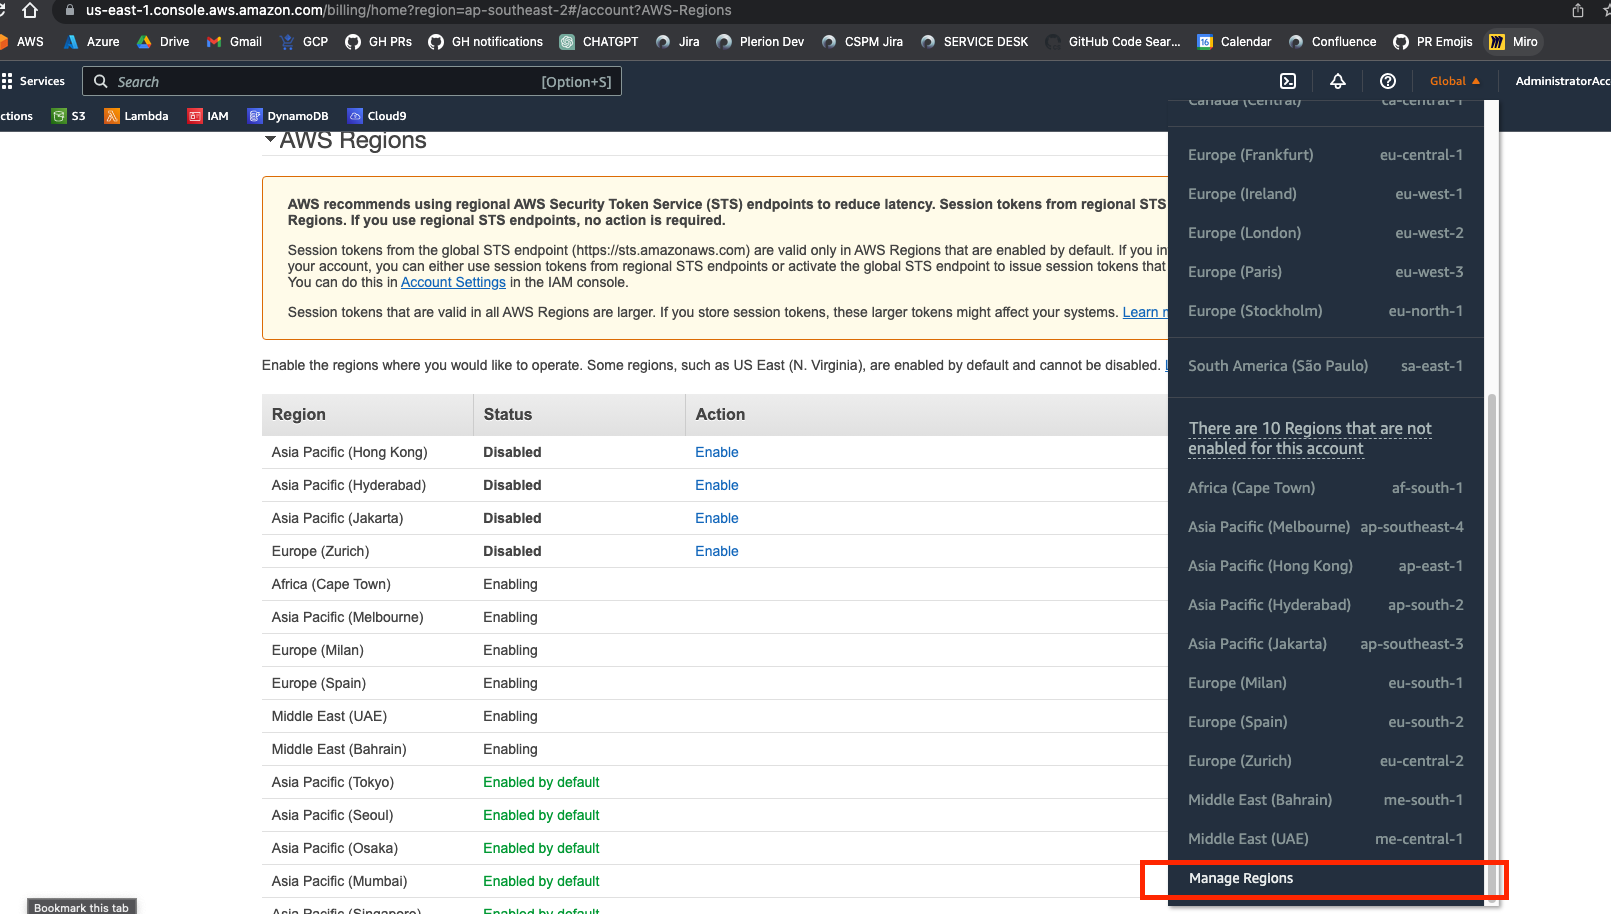The height and width of the screenshot is (914, 1611).
Task: Go to IAM service shortcut
Action: coord(208,116)
